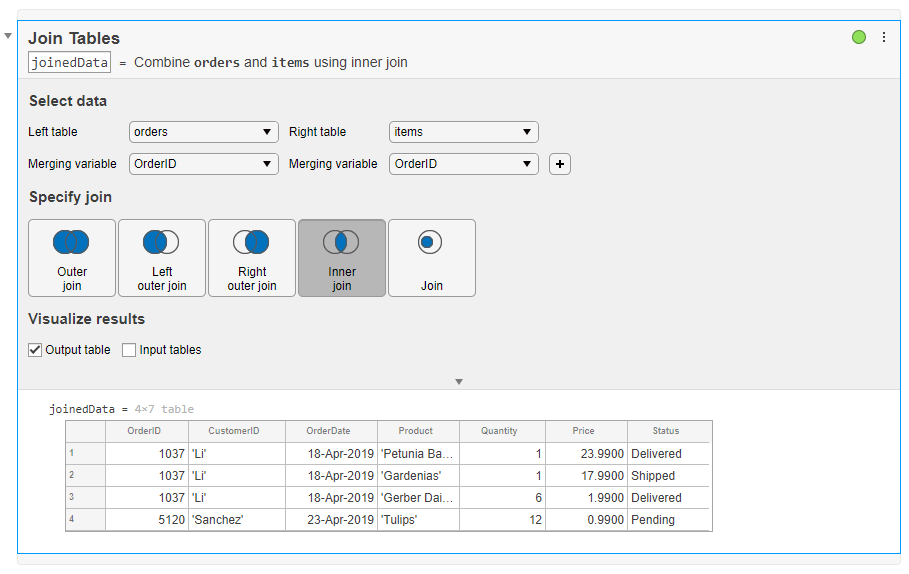Select the quantity 6 cell

pos(502,498)
